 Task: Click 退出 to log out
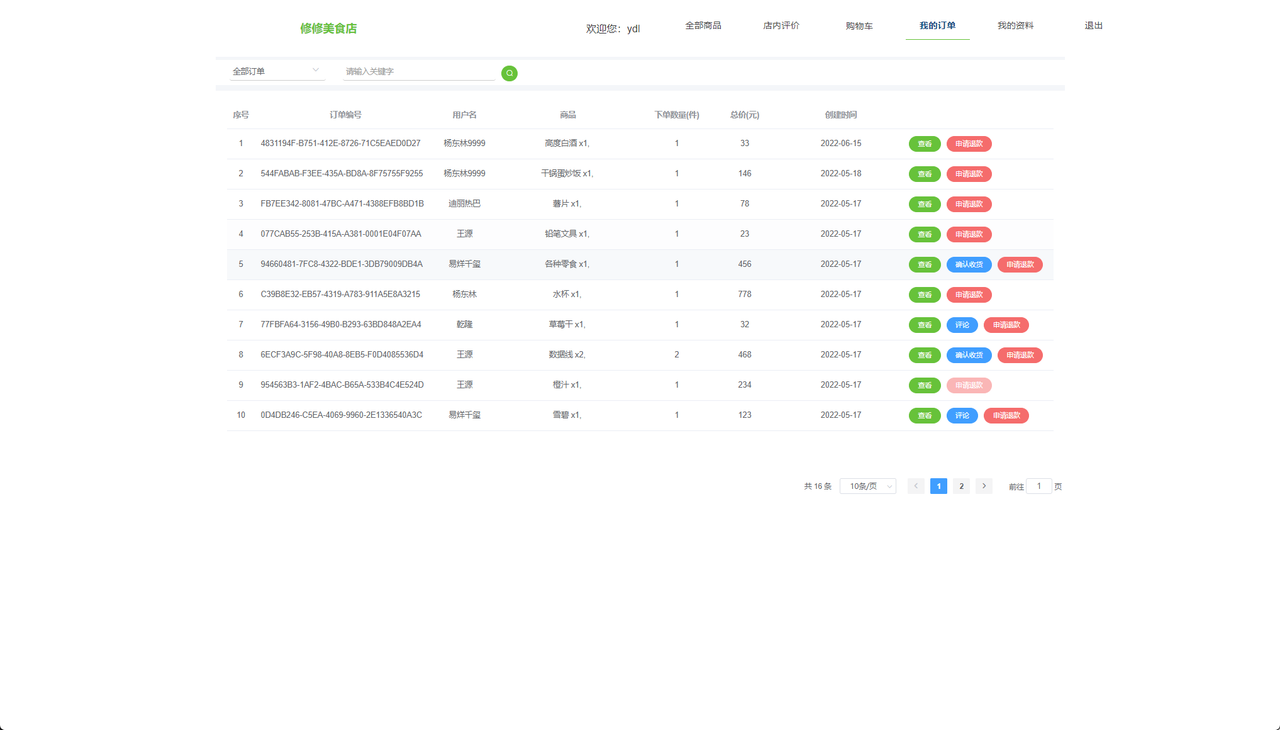[1093, 25]
